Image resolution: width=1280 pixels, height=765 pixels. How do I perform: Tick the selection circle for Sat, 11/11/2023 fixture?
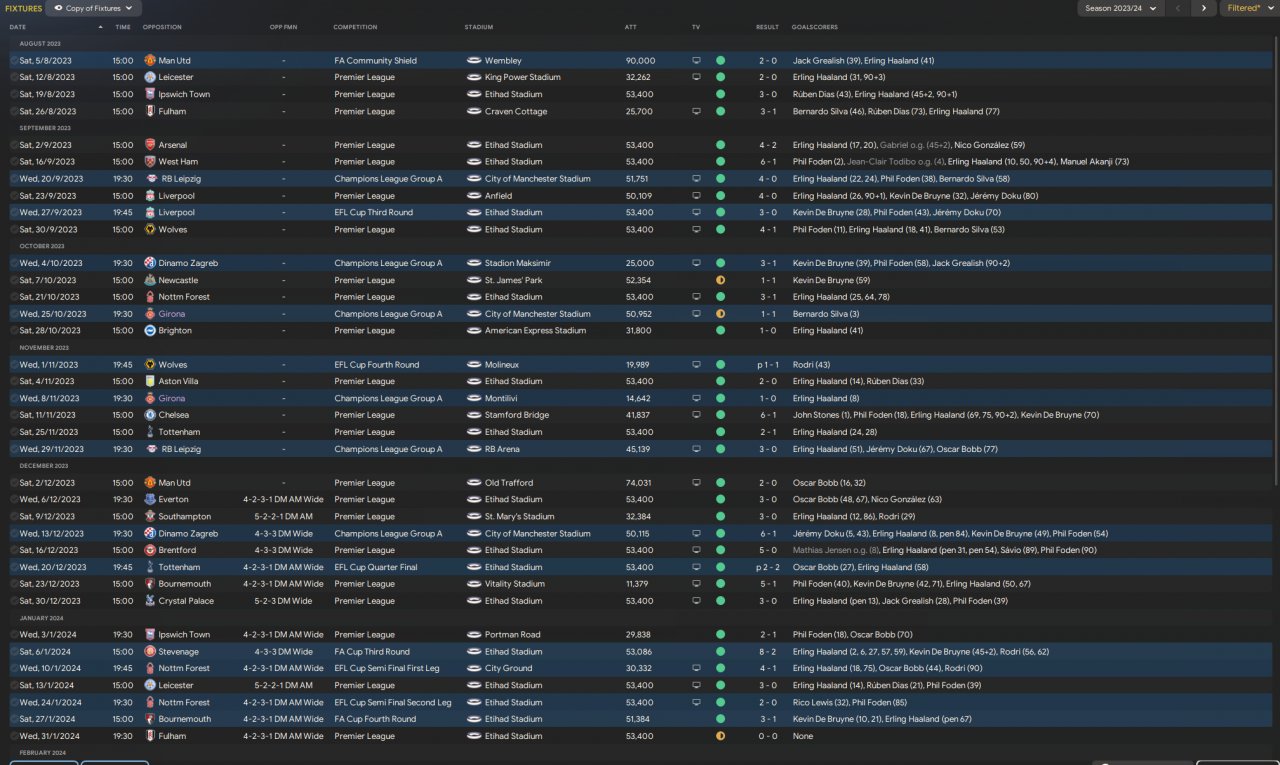(14, 415)
